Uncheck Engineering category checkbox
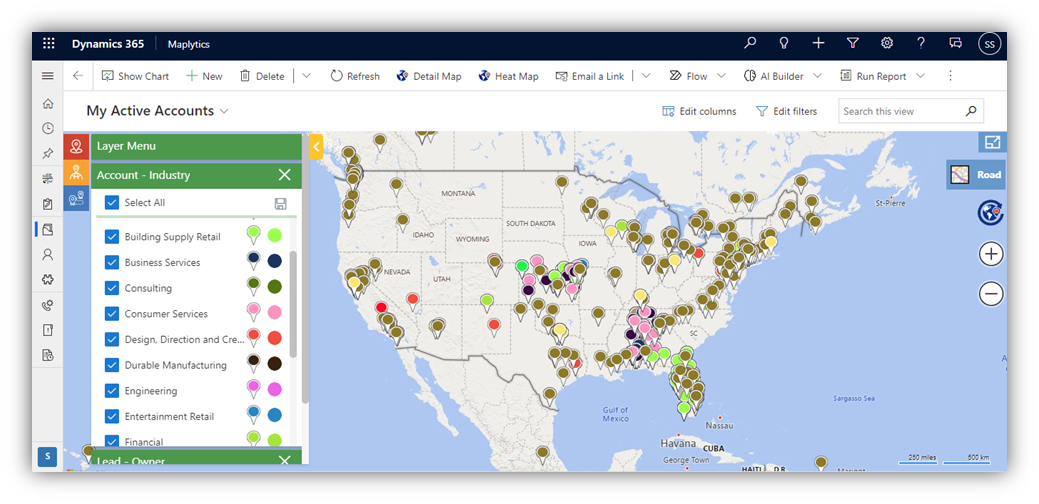 (x=112, y=391)
